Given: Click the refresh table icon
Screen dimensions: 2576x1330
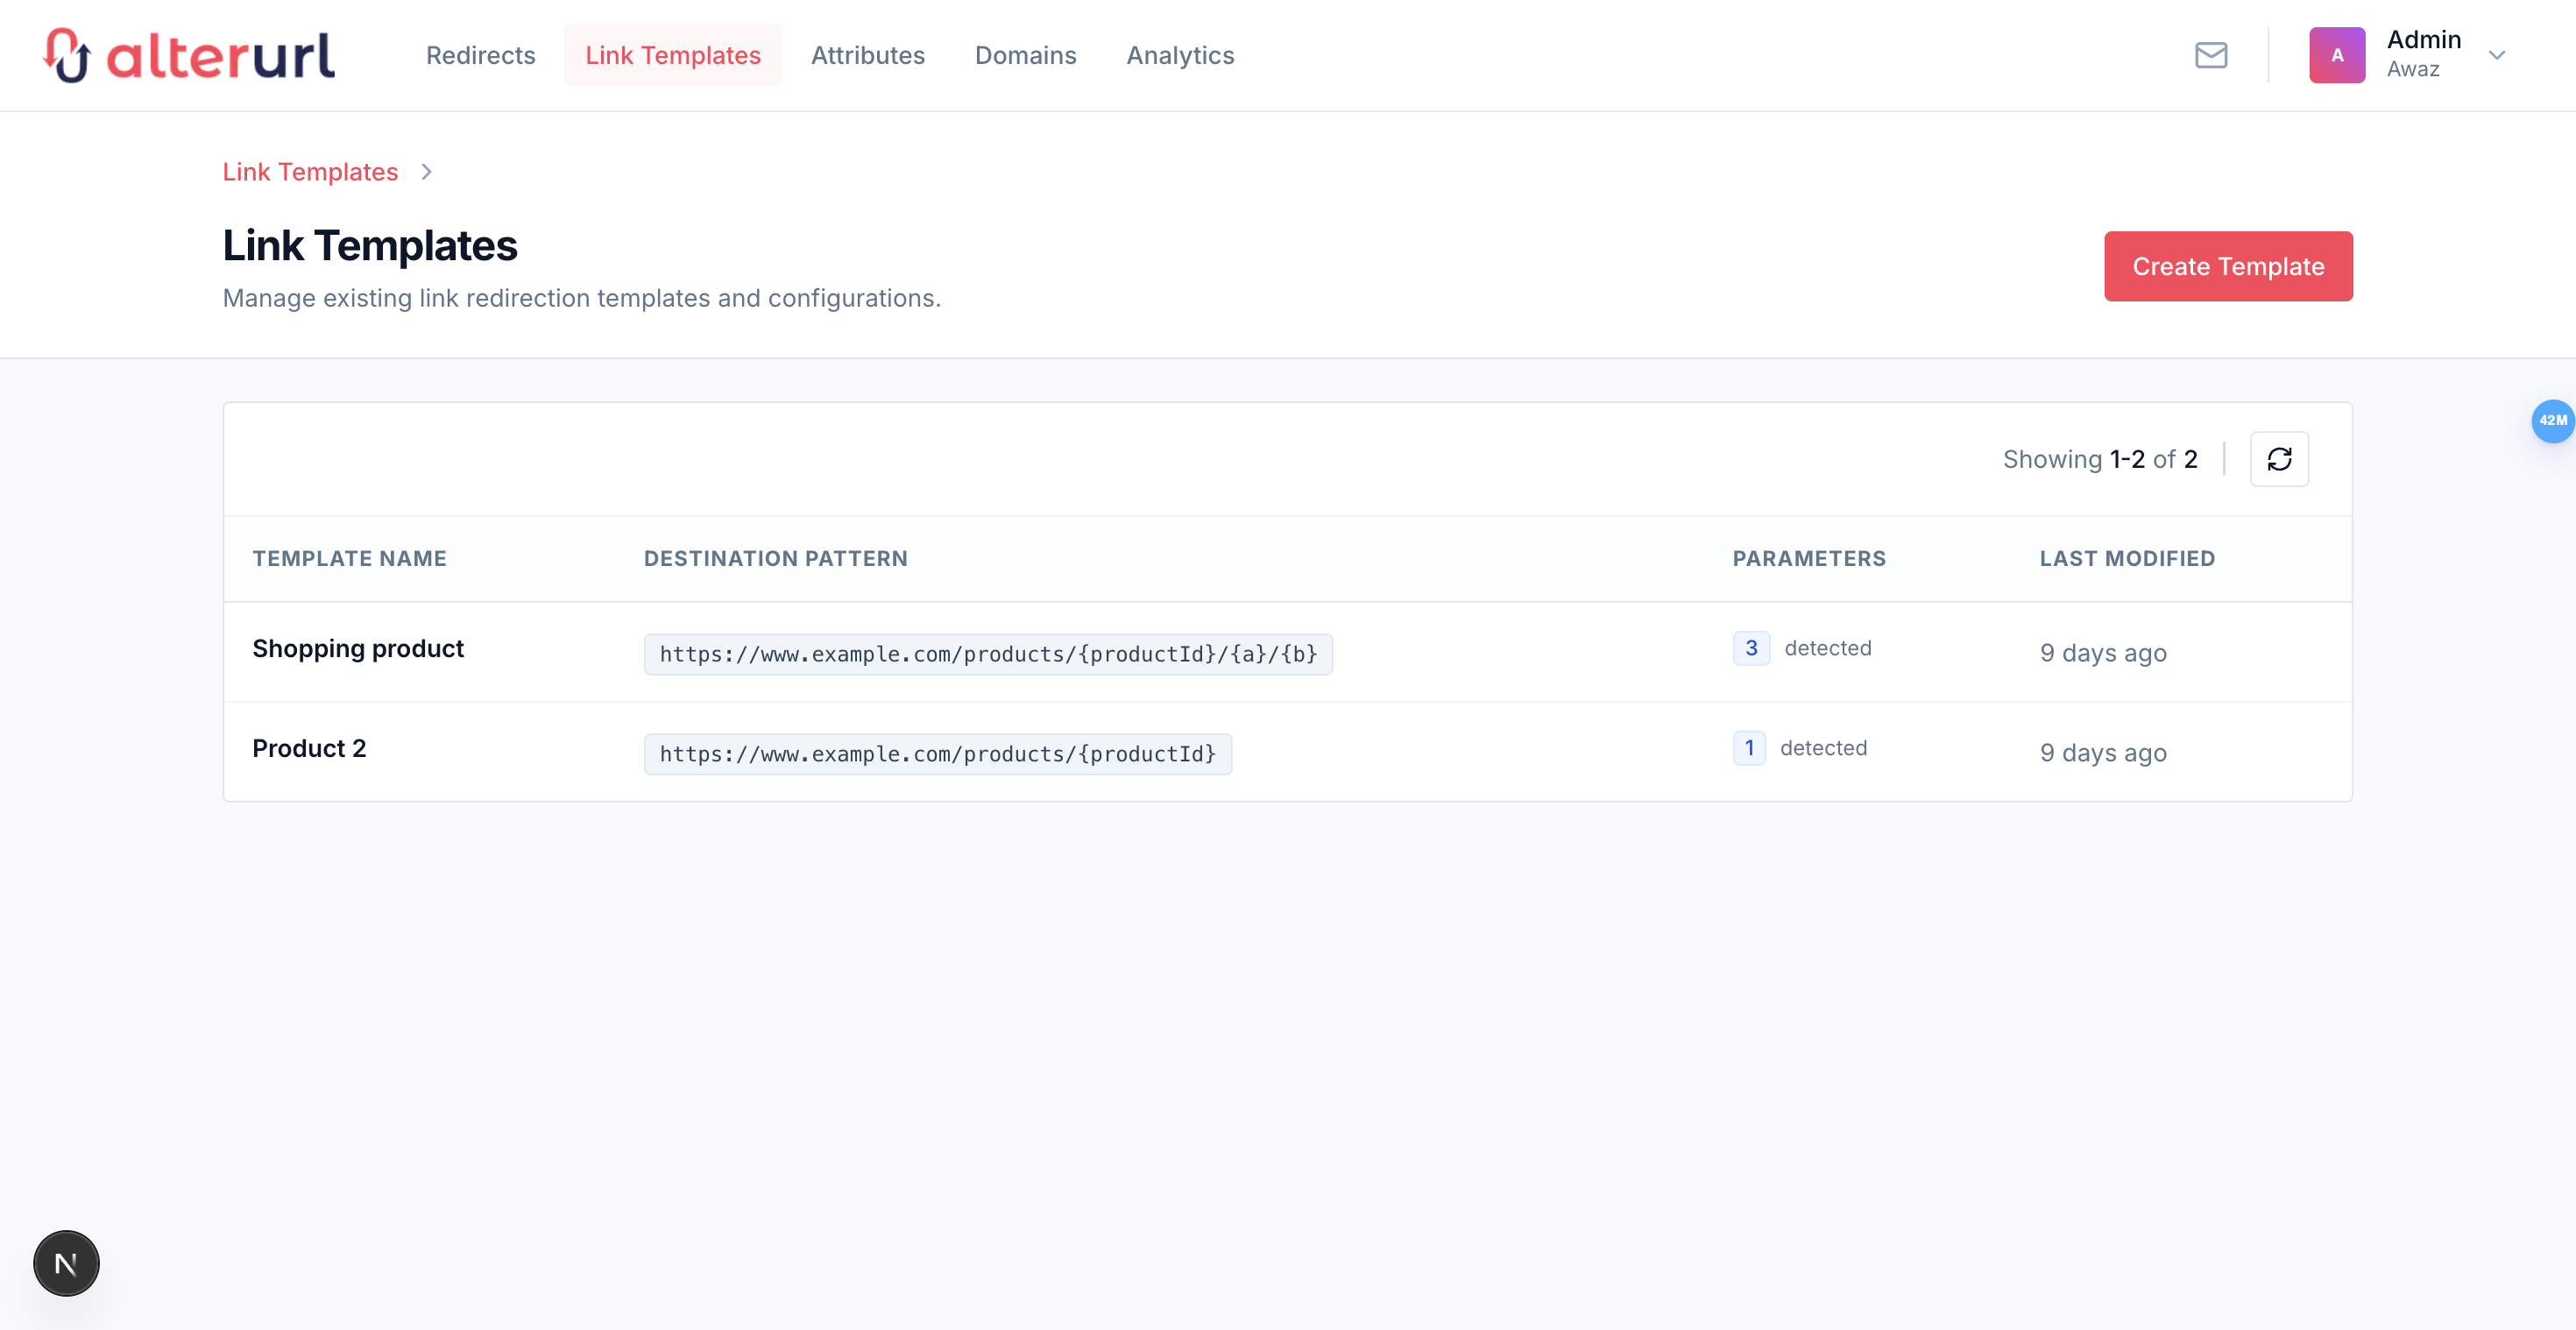Looking at the screenshot, I should tap(2278, 459).
